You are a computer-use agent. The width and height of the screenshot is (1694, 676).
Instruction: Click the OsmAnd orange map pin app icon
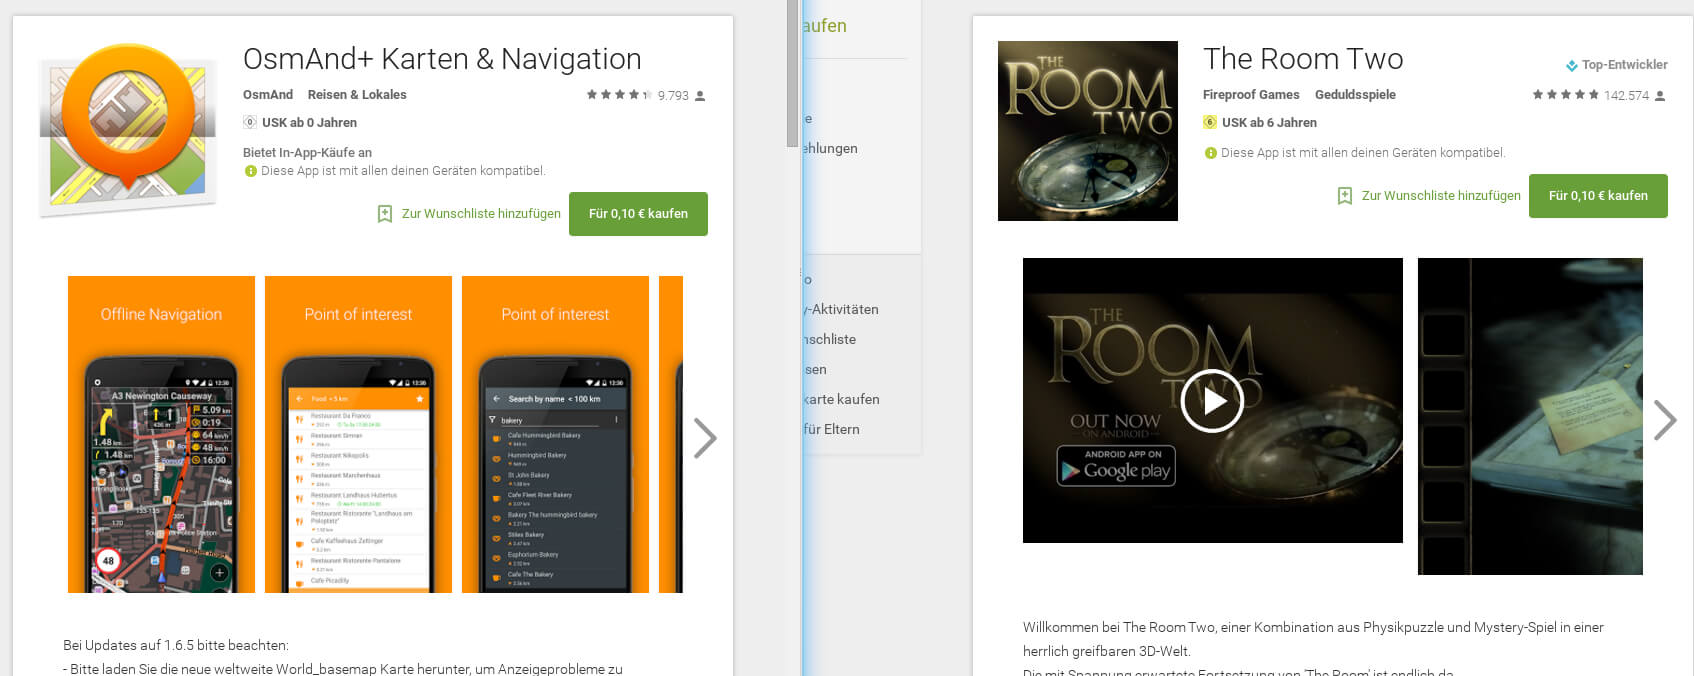point(127,129)
